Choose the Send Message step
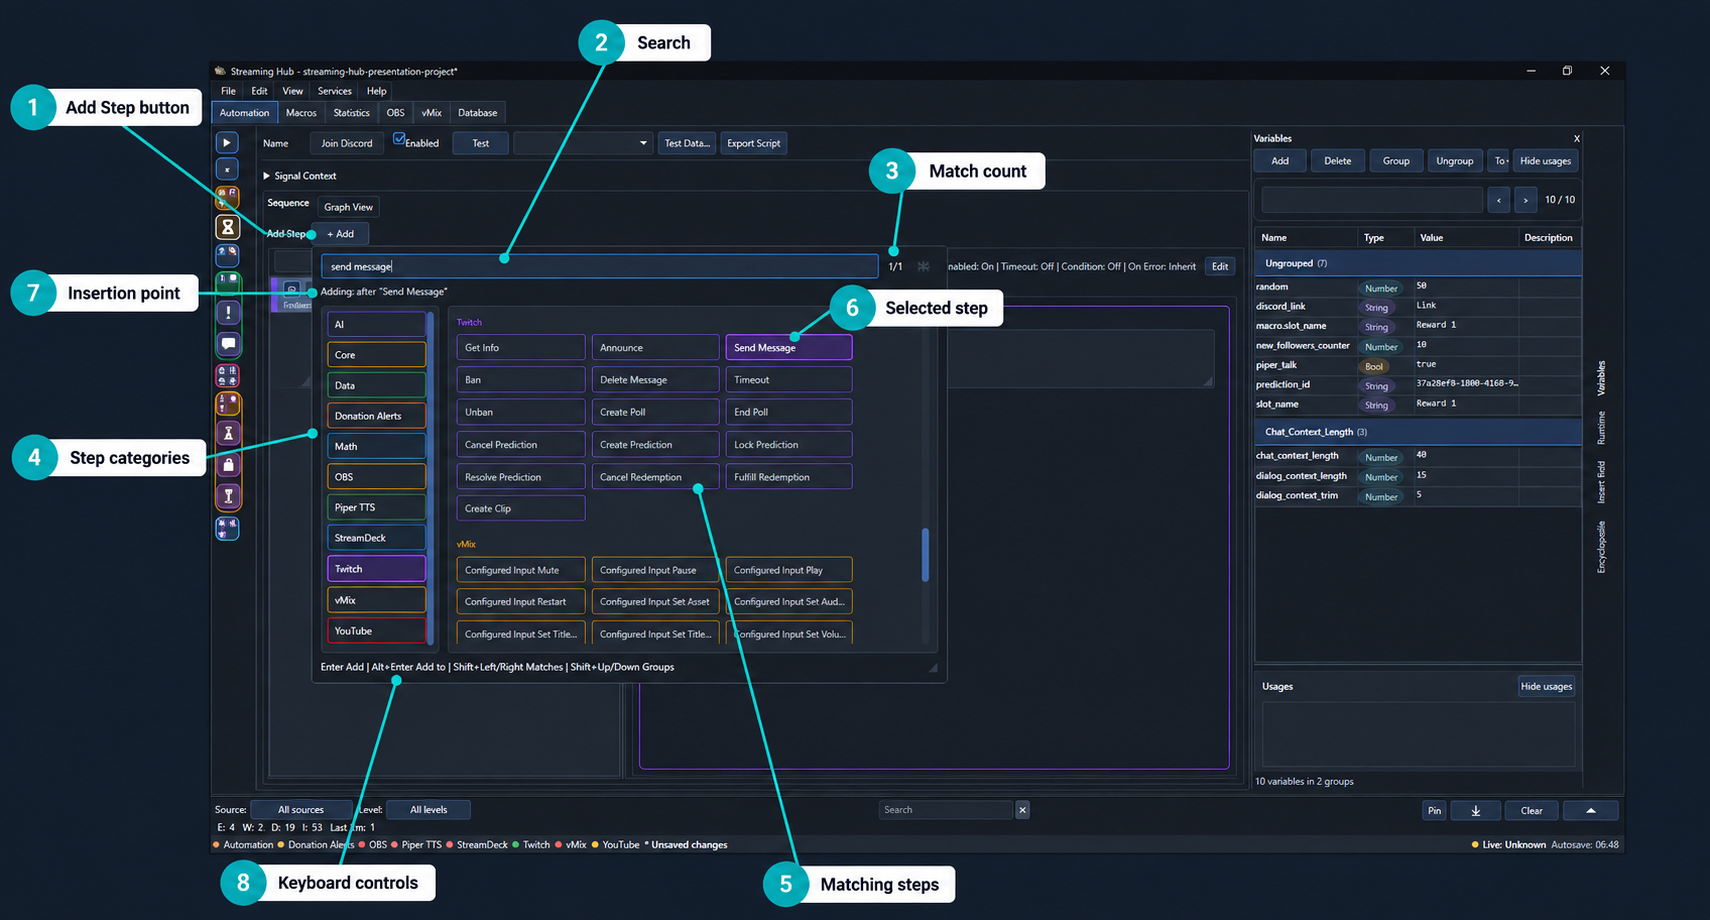This screenshot has height=920, width=1710. [789, 347]
